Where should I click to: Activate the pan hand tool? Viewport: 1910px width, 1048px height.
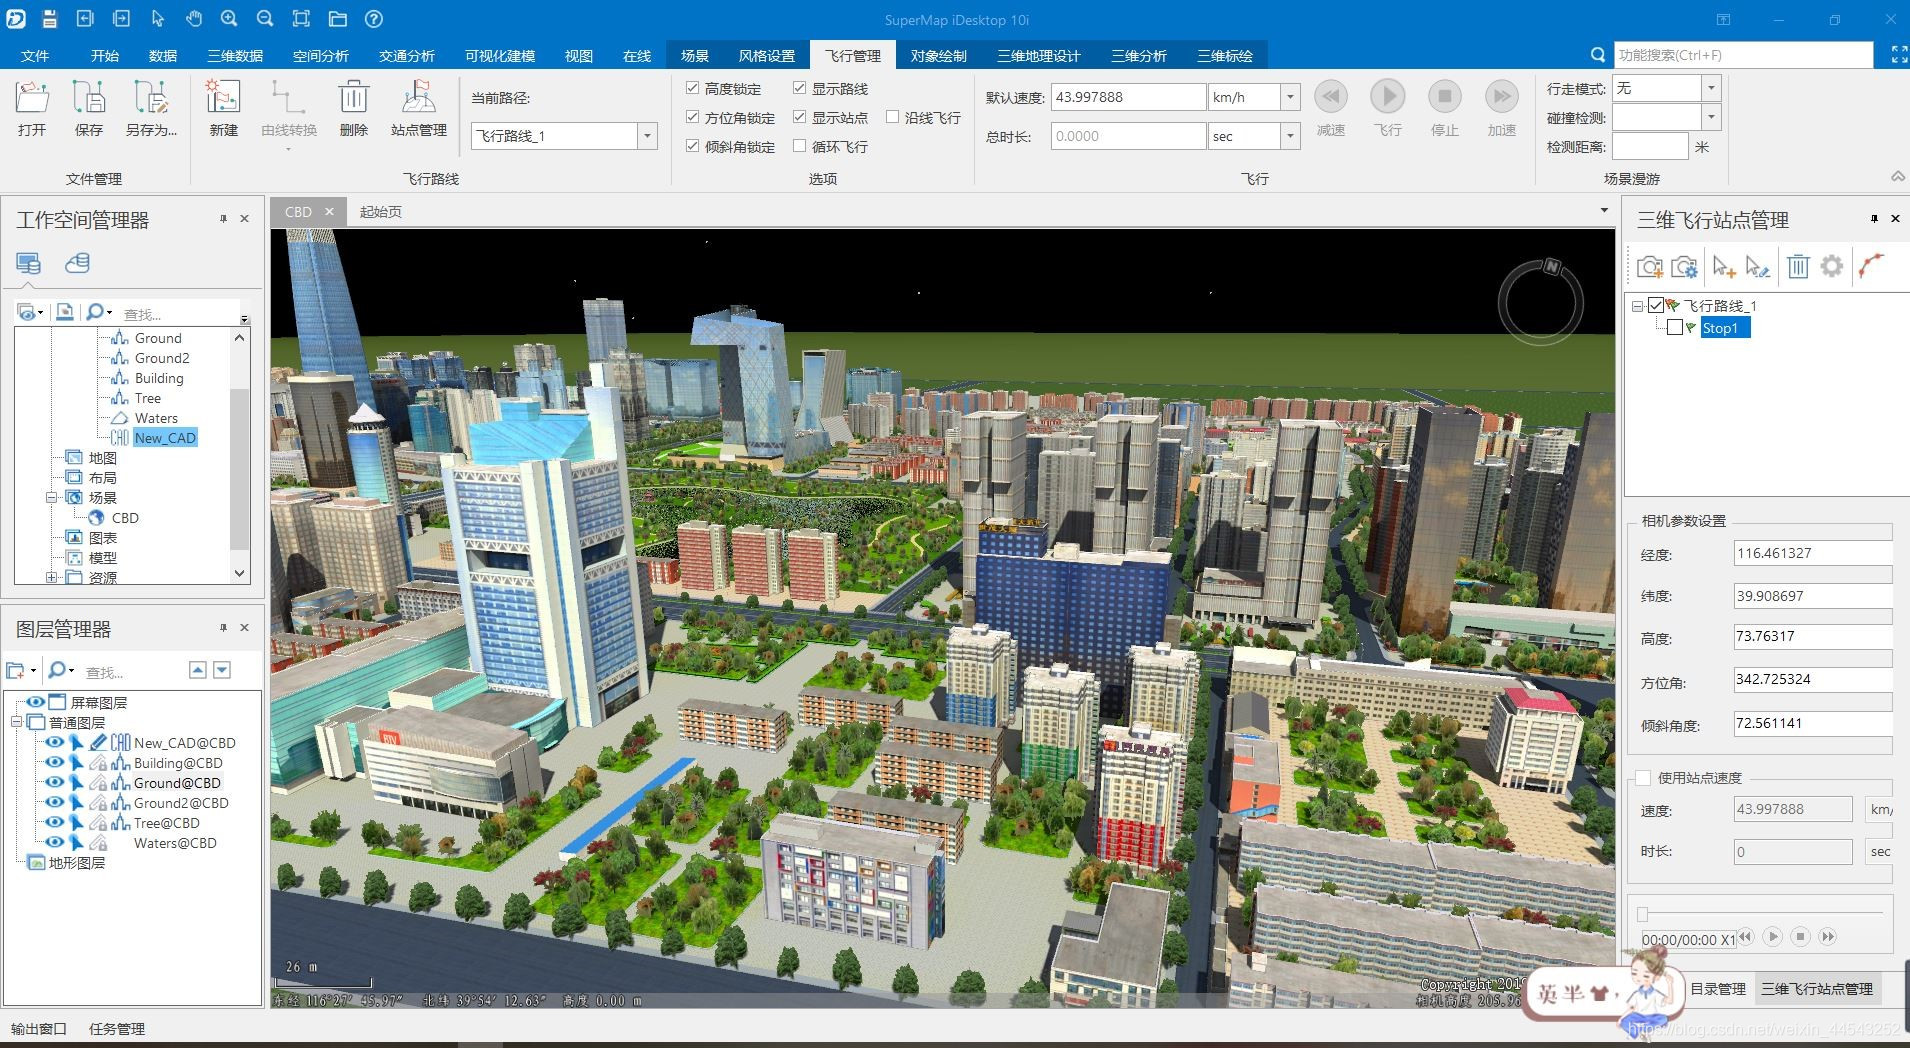point(193,19)
